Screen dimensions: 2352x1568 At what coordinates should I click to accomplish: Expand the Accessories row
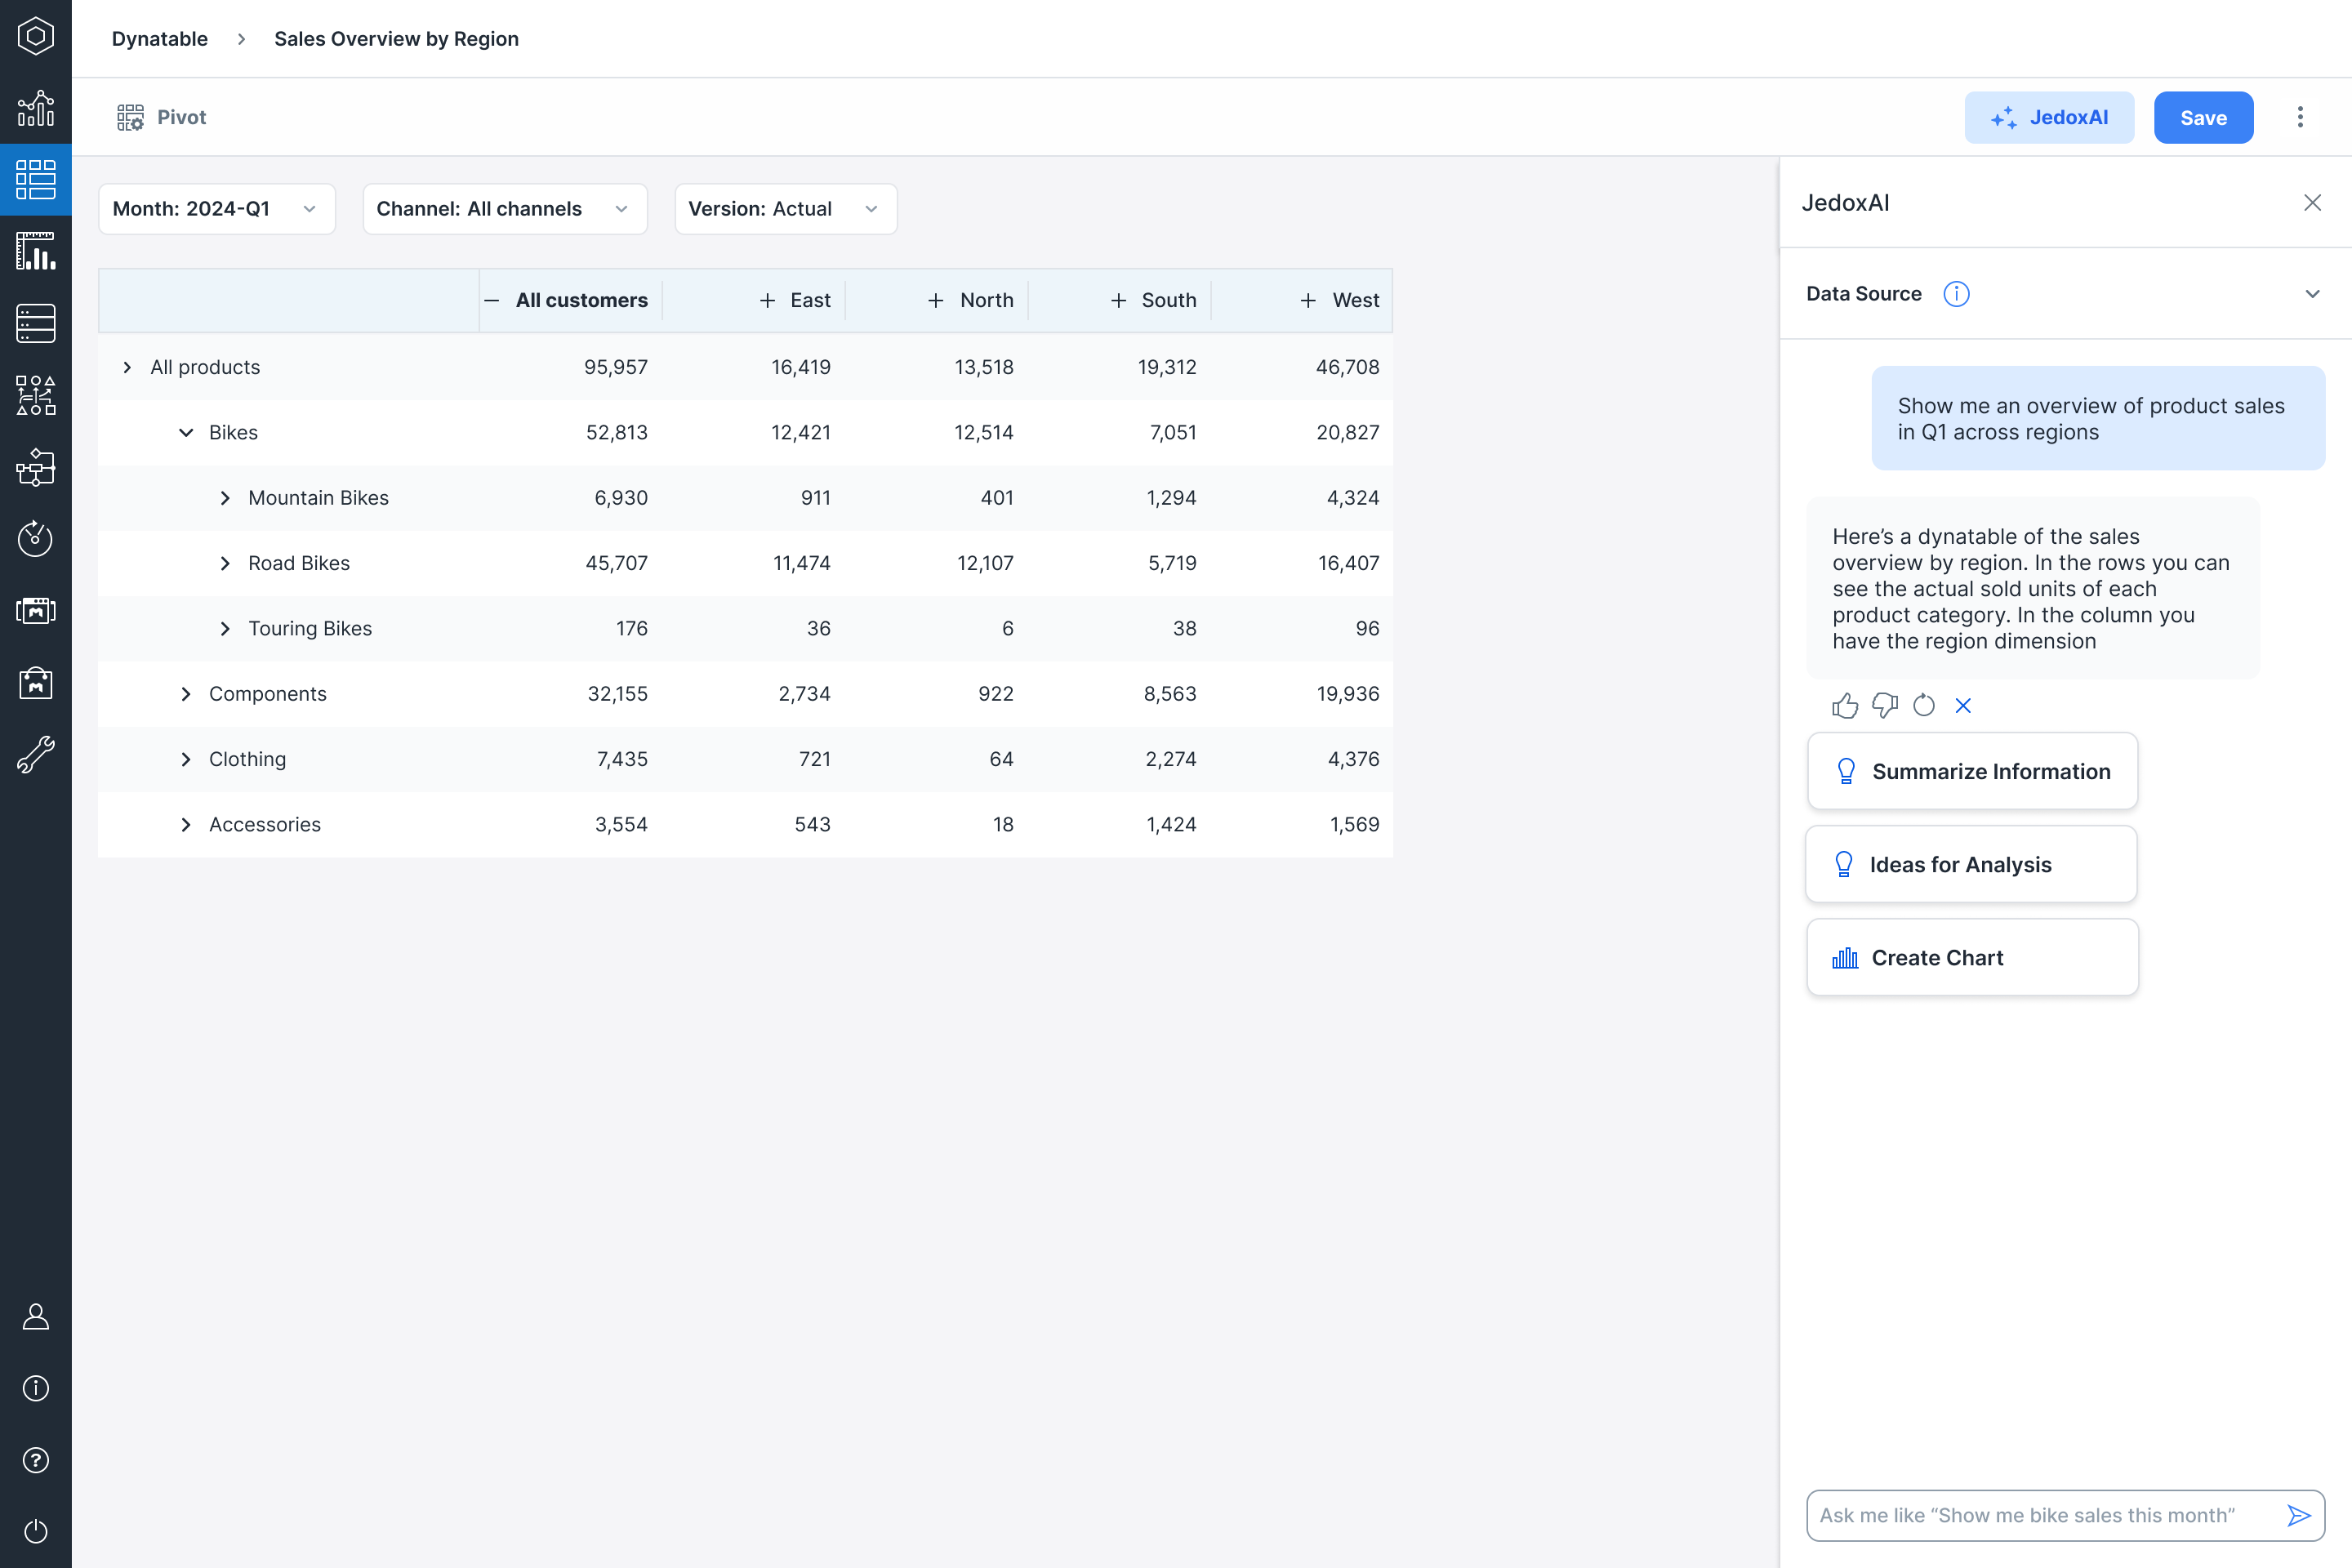pos(186,825)
